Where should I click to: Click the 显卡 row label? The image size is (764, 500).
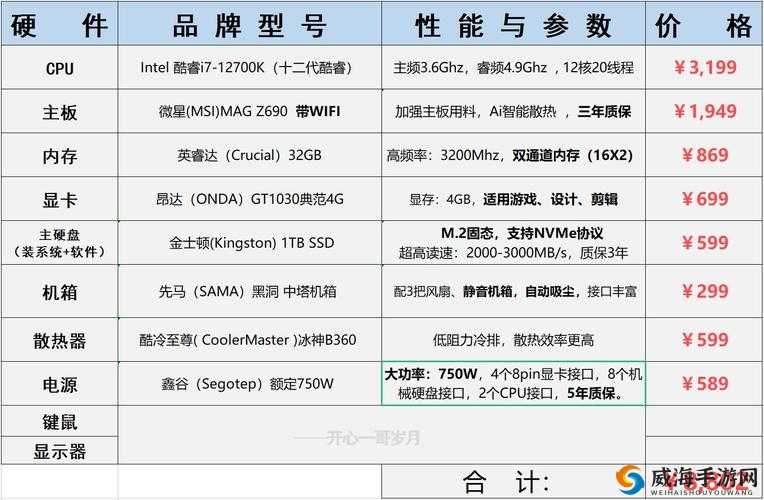pyautogui.click(x=59, y=199)
